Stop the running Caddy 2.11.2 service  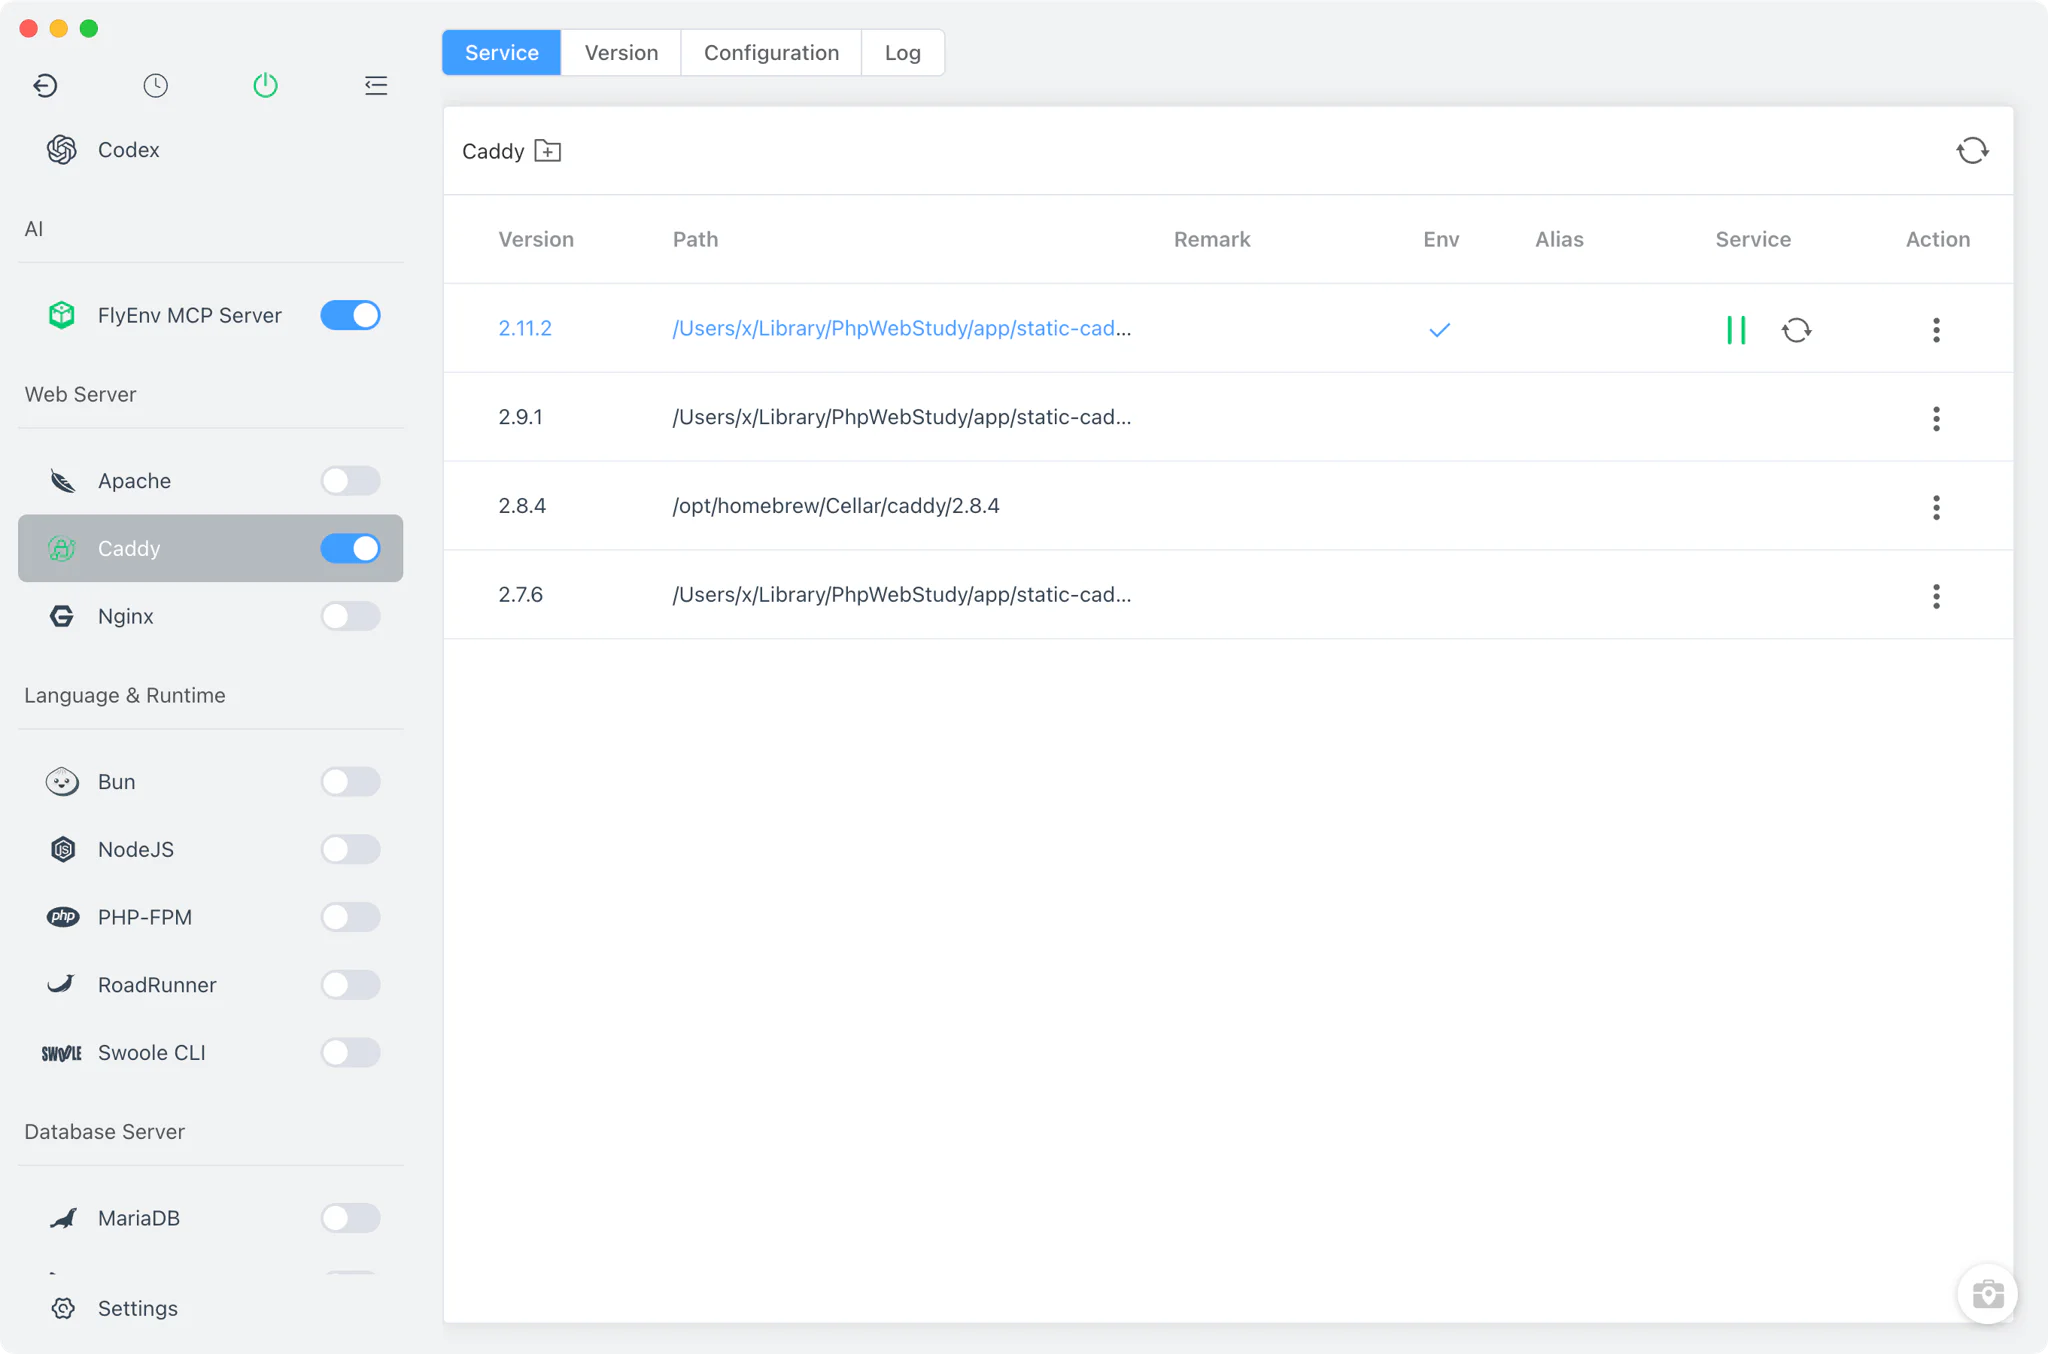pyautogui.click(x=1736, y=330)
